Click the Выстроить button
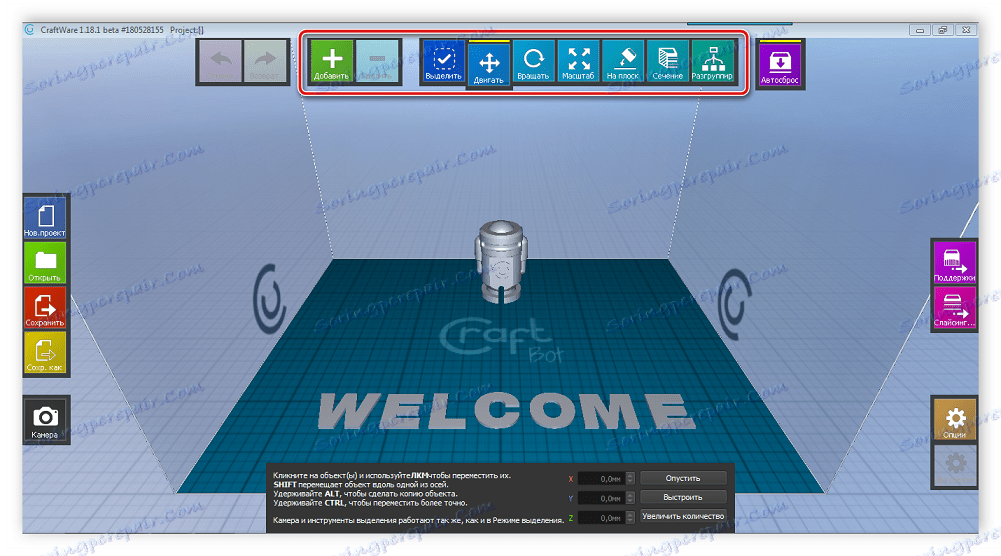This screenshot has width=1001, height=556. [683, 497]
